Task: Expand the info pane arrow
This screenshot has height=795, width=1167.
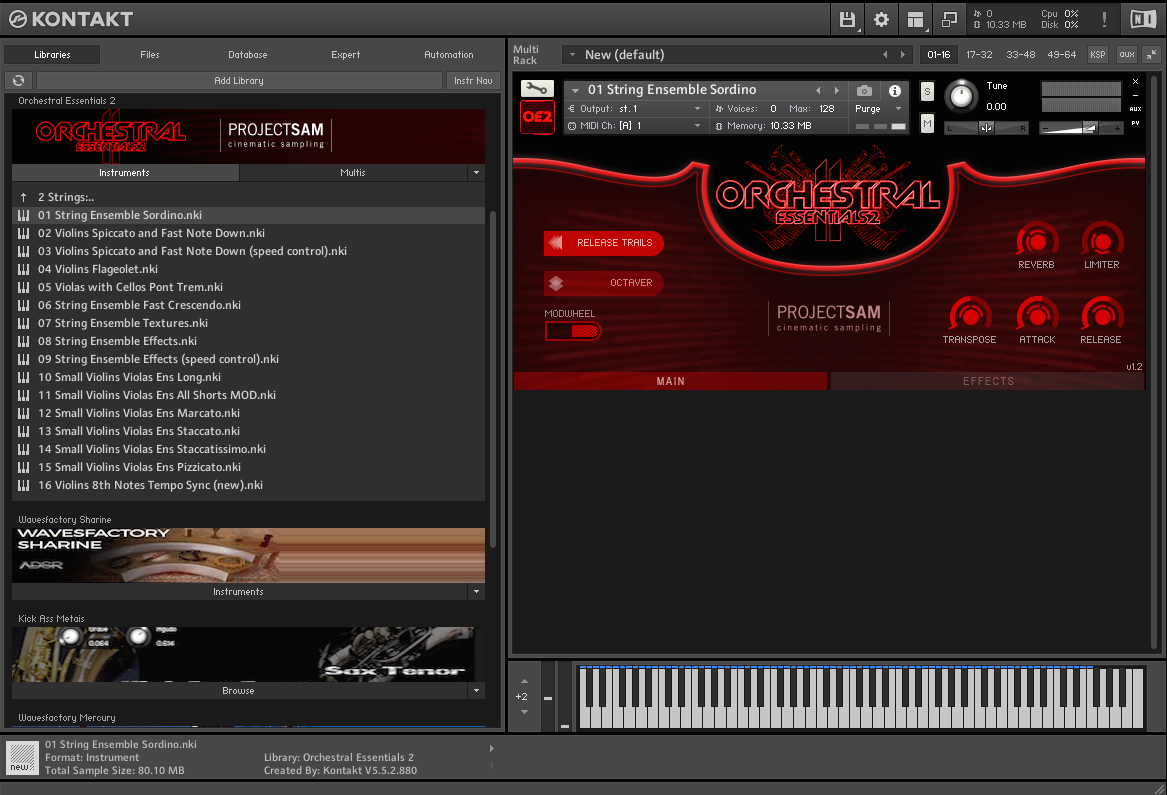Action: (x=491, y=749)
